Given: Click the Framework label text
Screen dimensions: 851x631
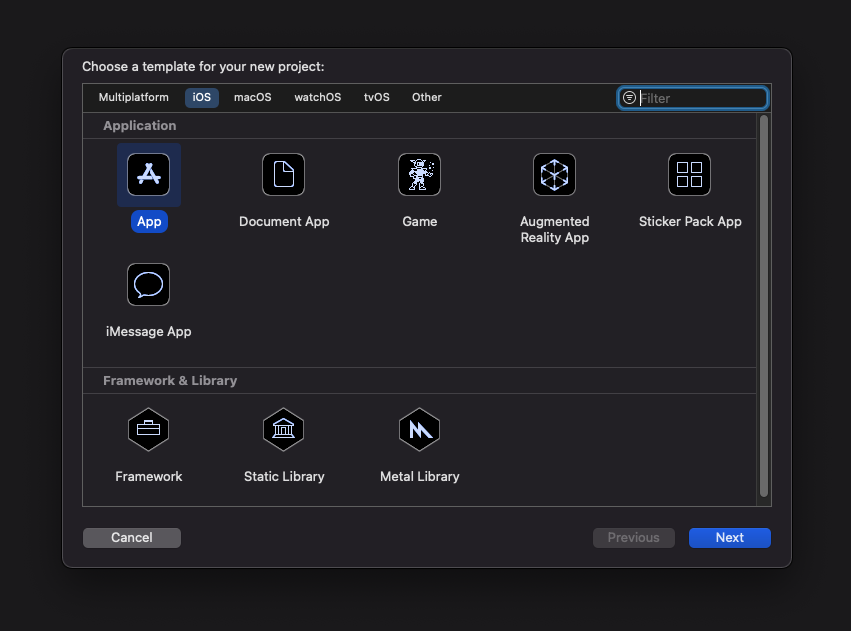Looking at the screenshot, I should click(148, 476).
